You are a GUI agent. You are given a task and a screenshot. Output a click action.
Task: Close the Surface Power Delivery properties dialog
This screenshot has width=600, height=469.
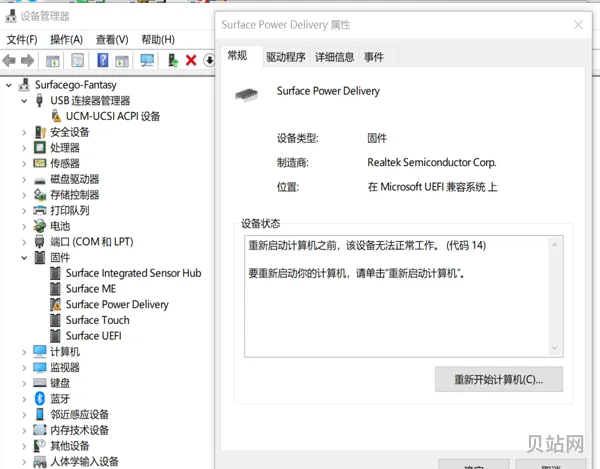coord(578,25)
